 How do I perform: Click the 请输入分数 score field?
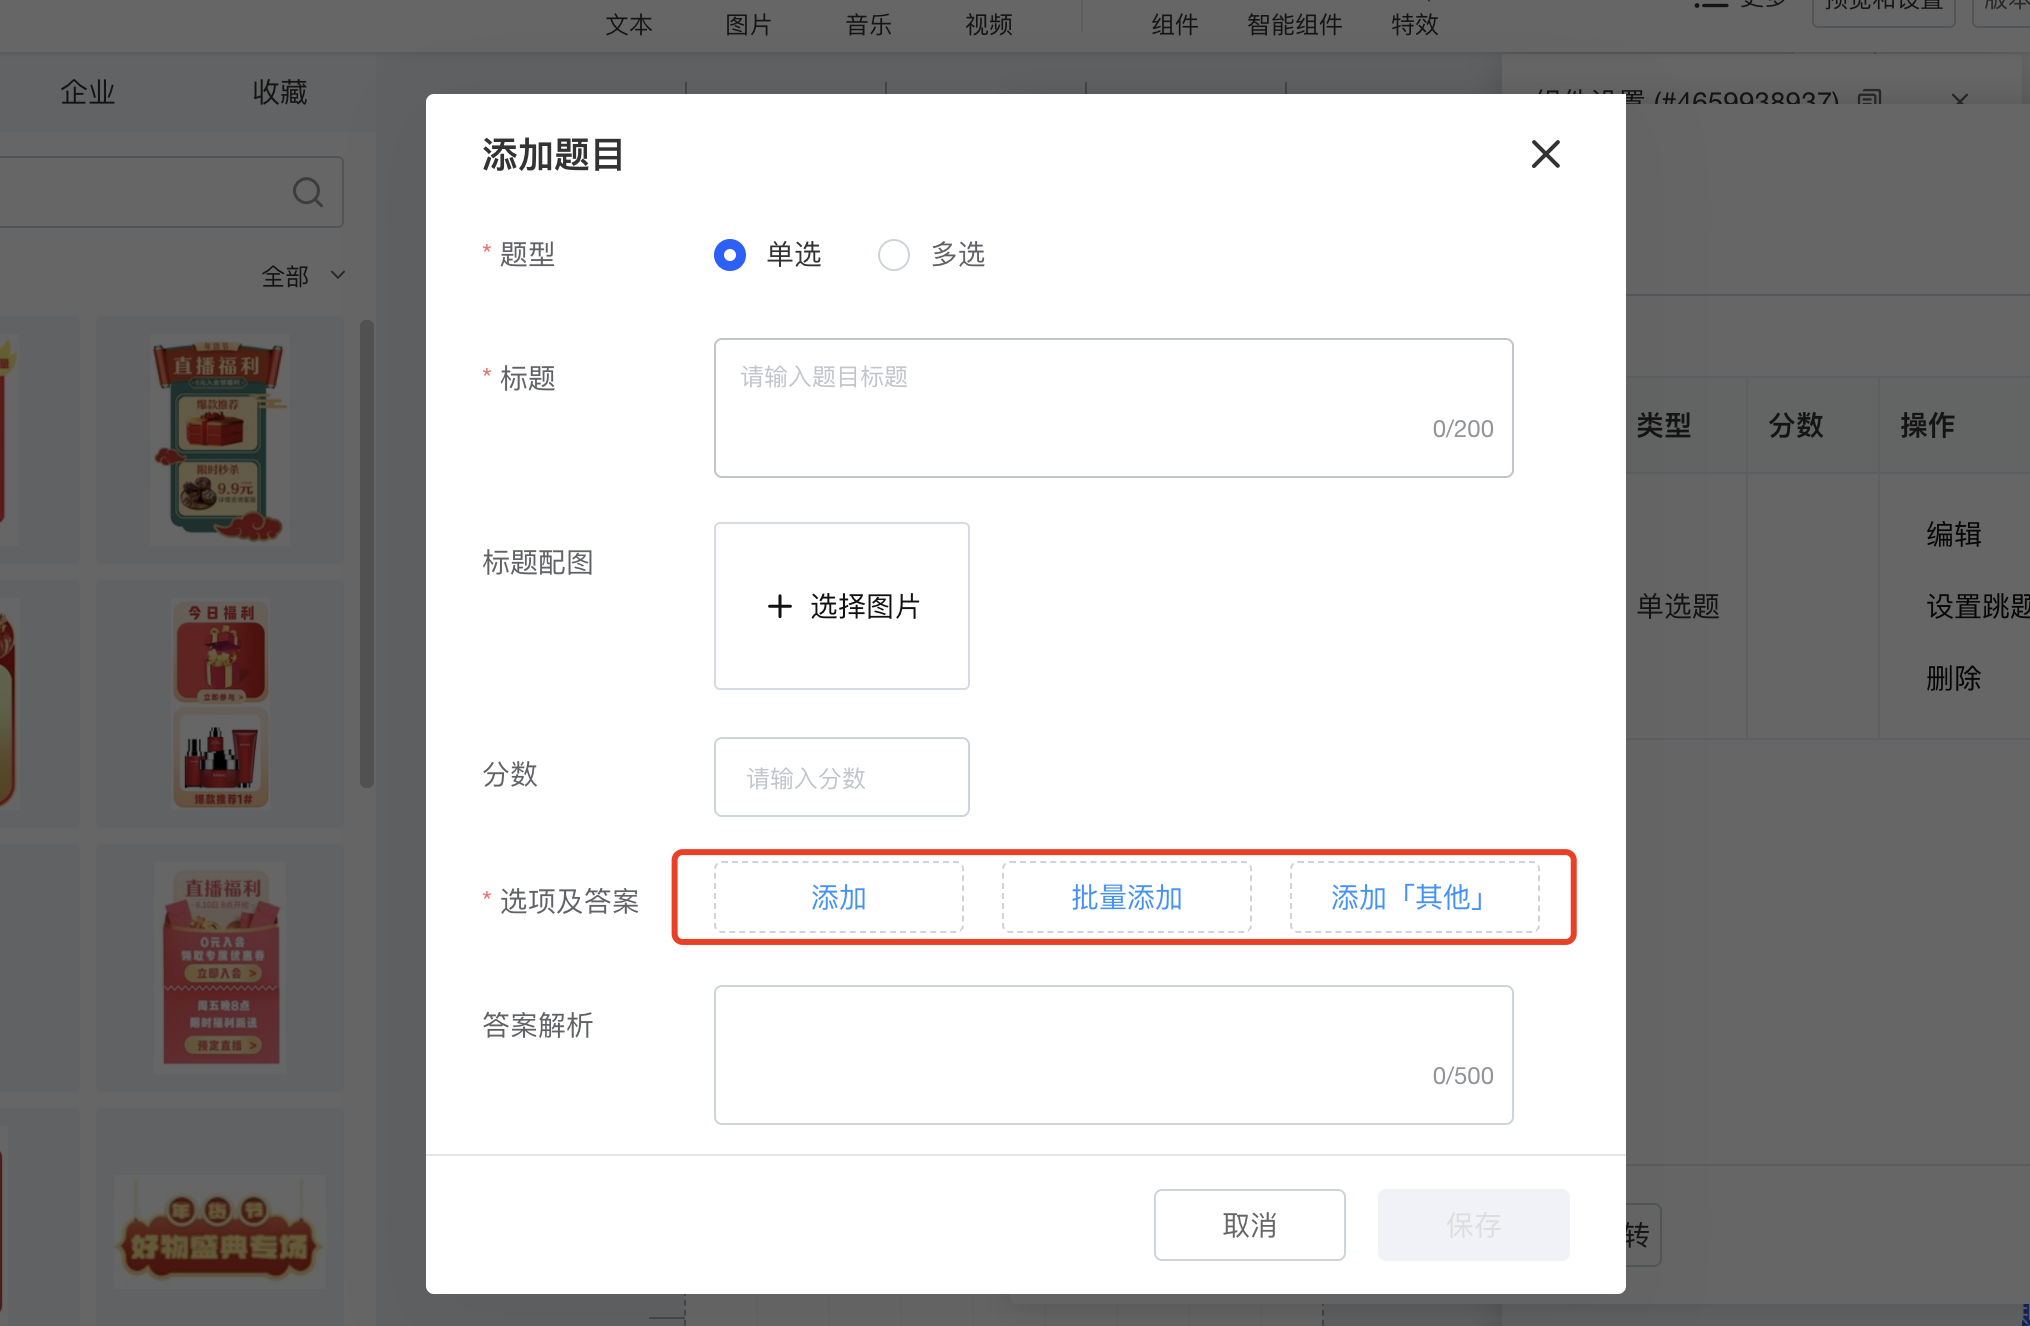841,777
